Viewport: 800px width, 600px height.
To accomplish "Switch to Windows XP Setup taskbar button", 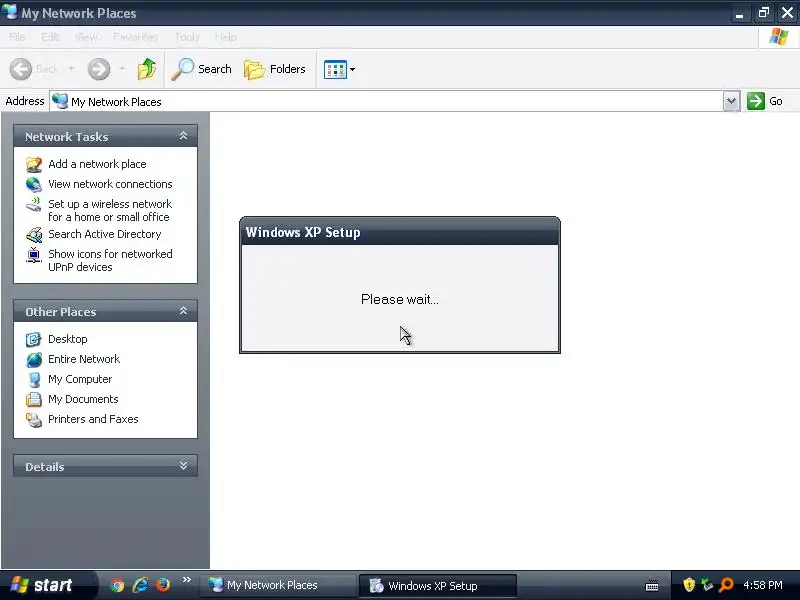I will click(x=438, y=585).
